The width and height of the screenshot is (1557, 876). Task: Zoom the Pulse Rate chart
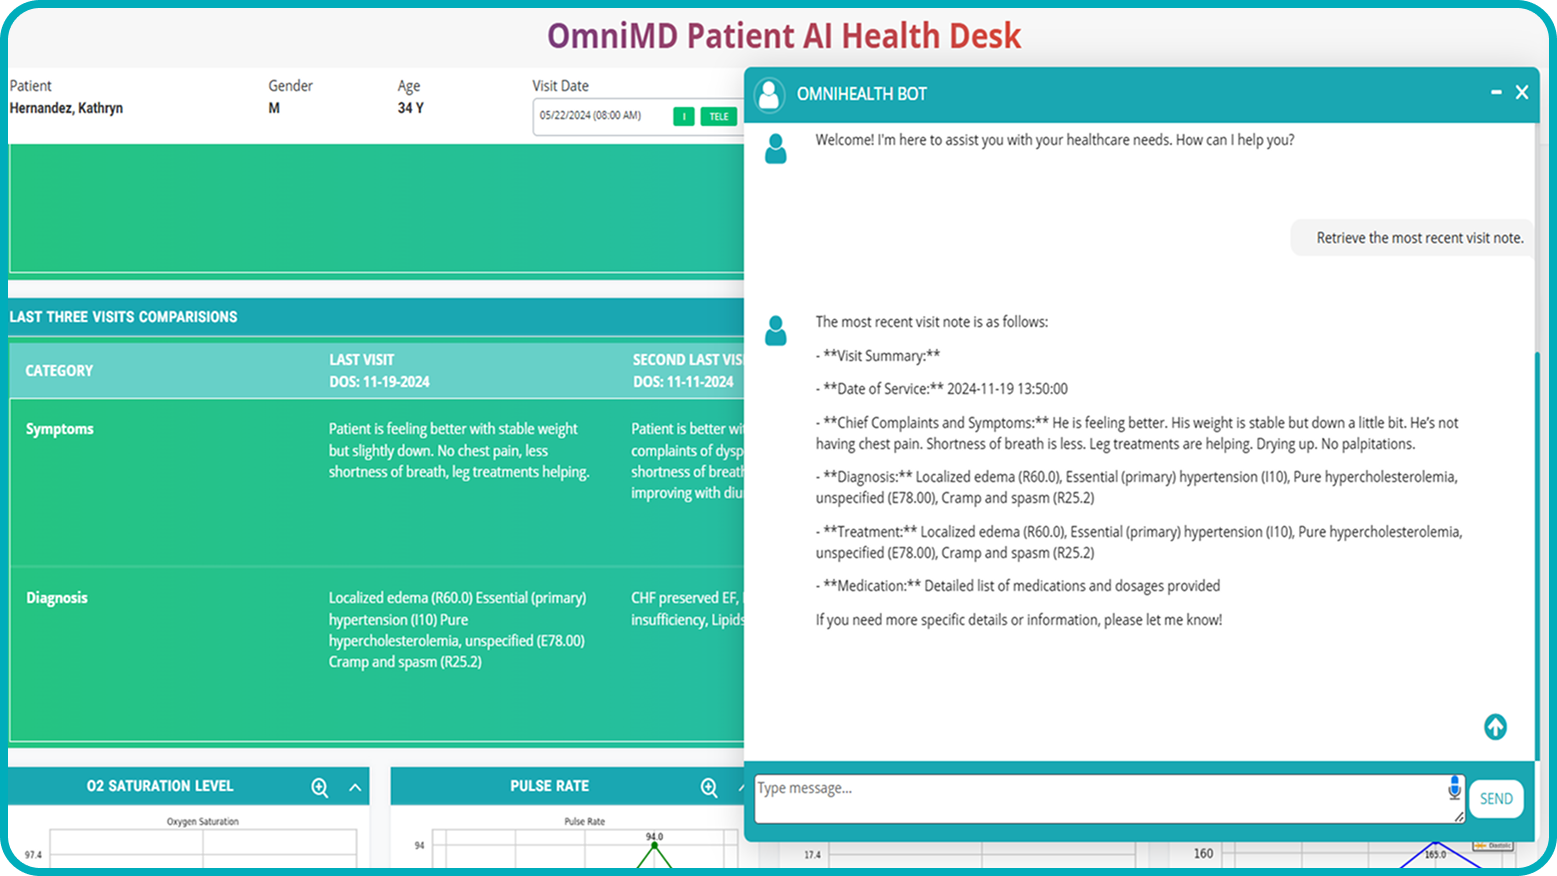(709, 788)
